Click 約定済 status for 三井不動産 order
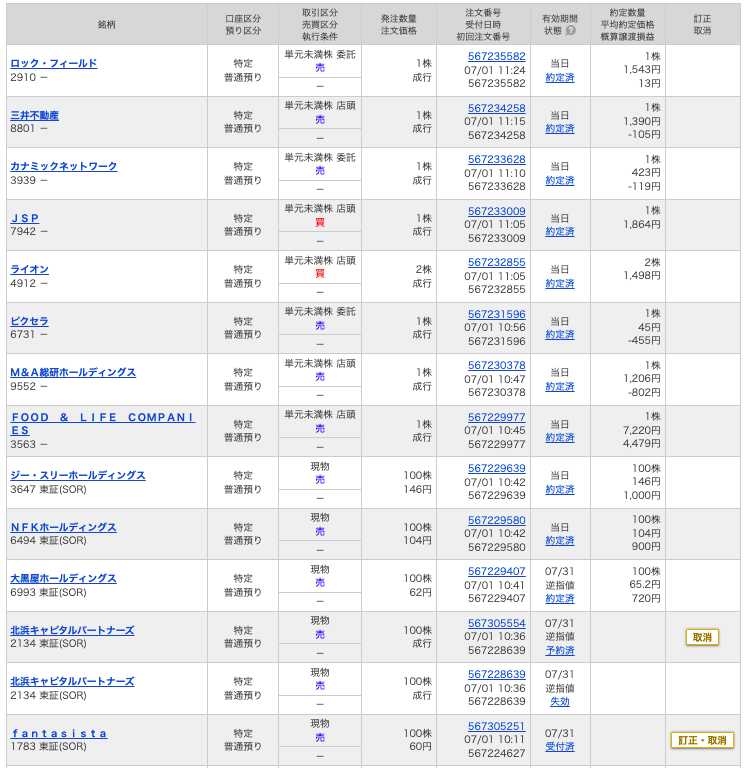The width and height of the screenshot is (746, 768). pyautogui.click(x=560, y=128)
